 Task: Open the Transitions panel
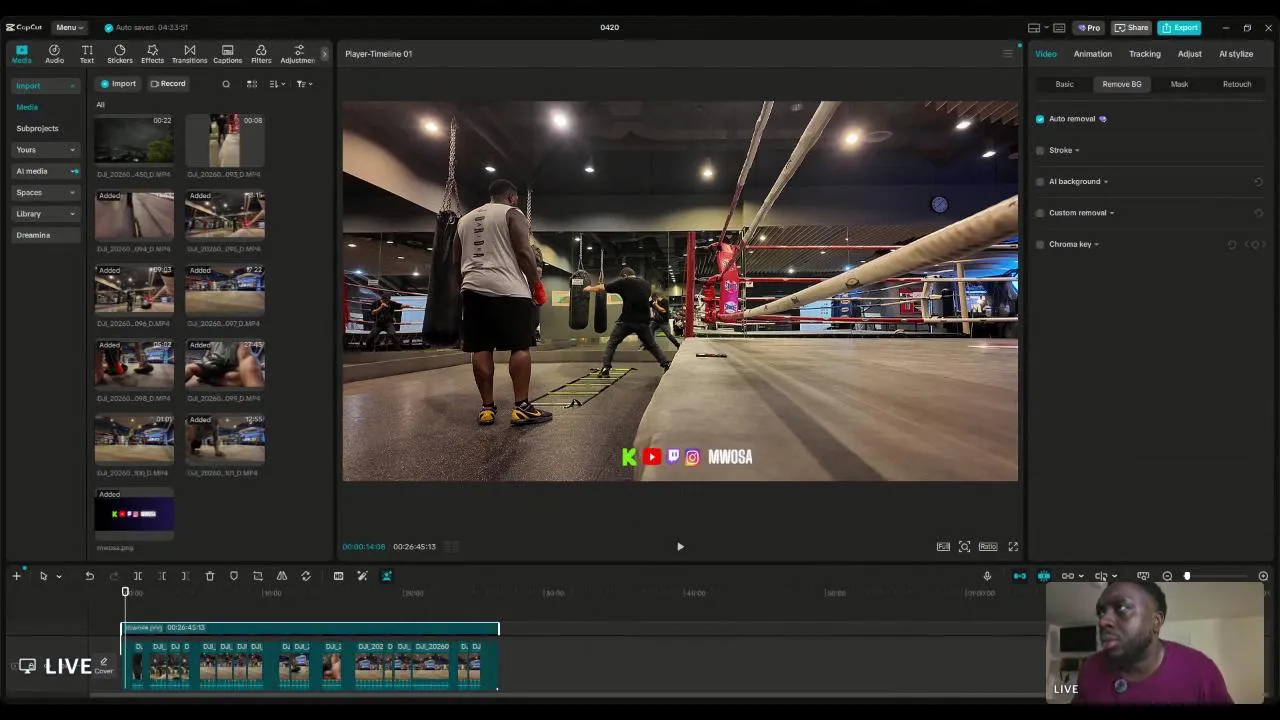click(x=189, y=54)
